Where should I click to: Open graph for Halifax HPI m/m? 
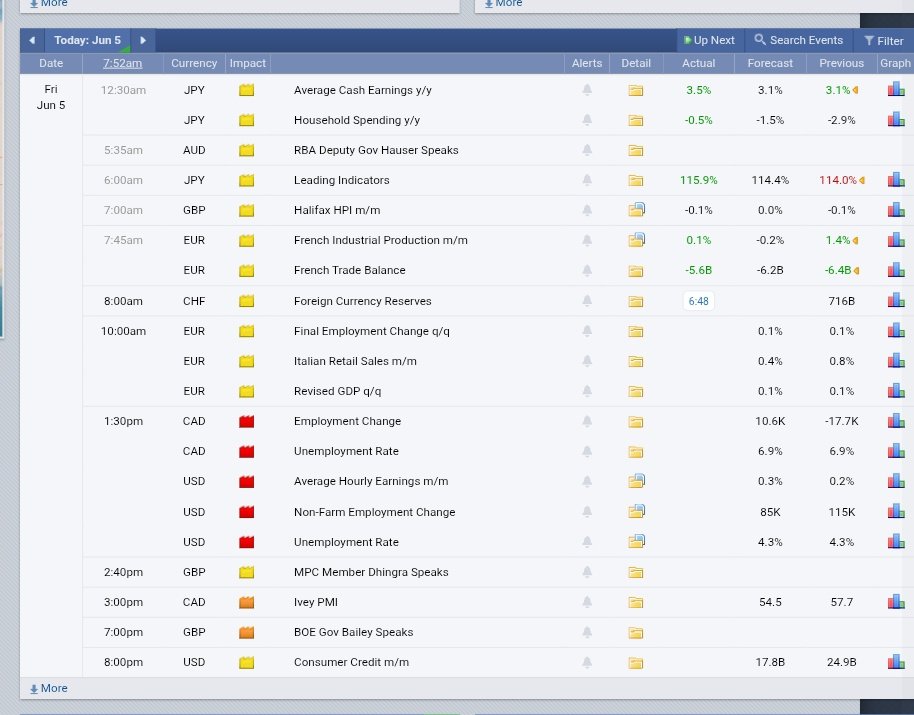click(x=896, y=209)
